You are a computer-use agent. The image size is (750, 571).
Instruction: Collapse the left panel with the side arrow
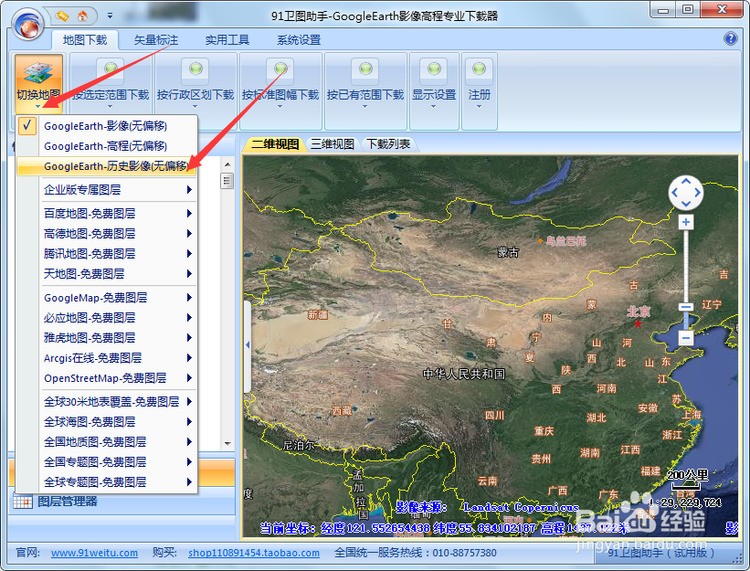247,345
